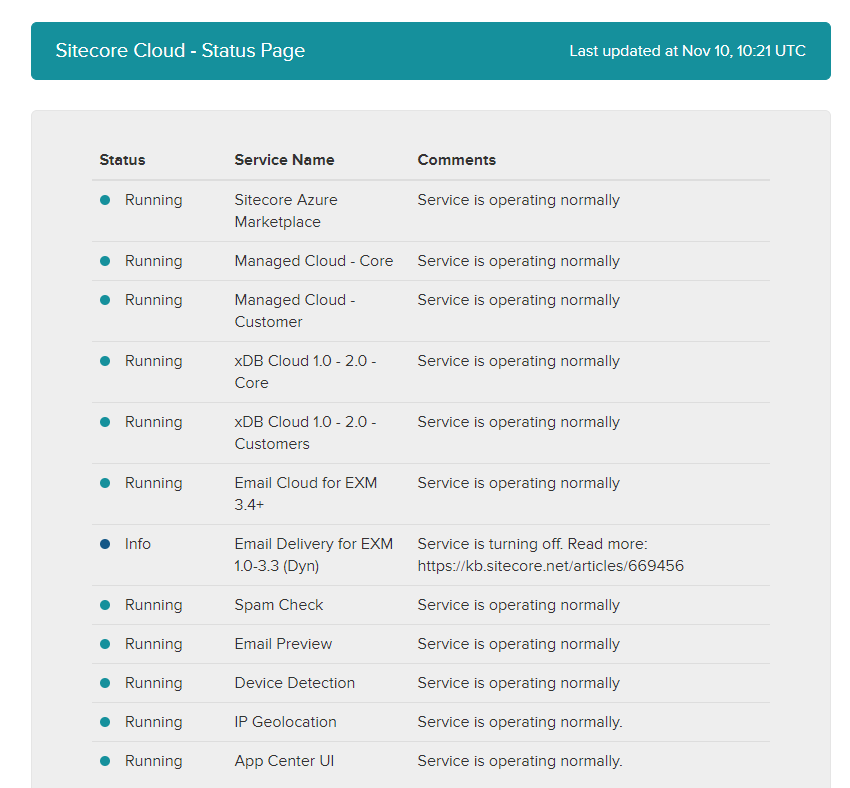The width and height of the screenshot is (850, 788).
Task: Click Running label for Email Preview
Action: pos(153,644)
